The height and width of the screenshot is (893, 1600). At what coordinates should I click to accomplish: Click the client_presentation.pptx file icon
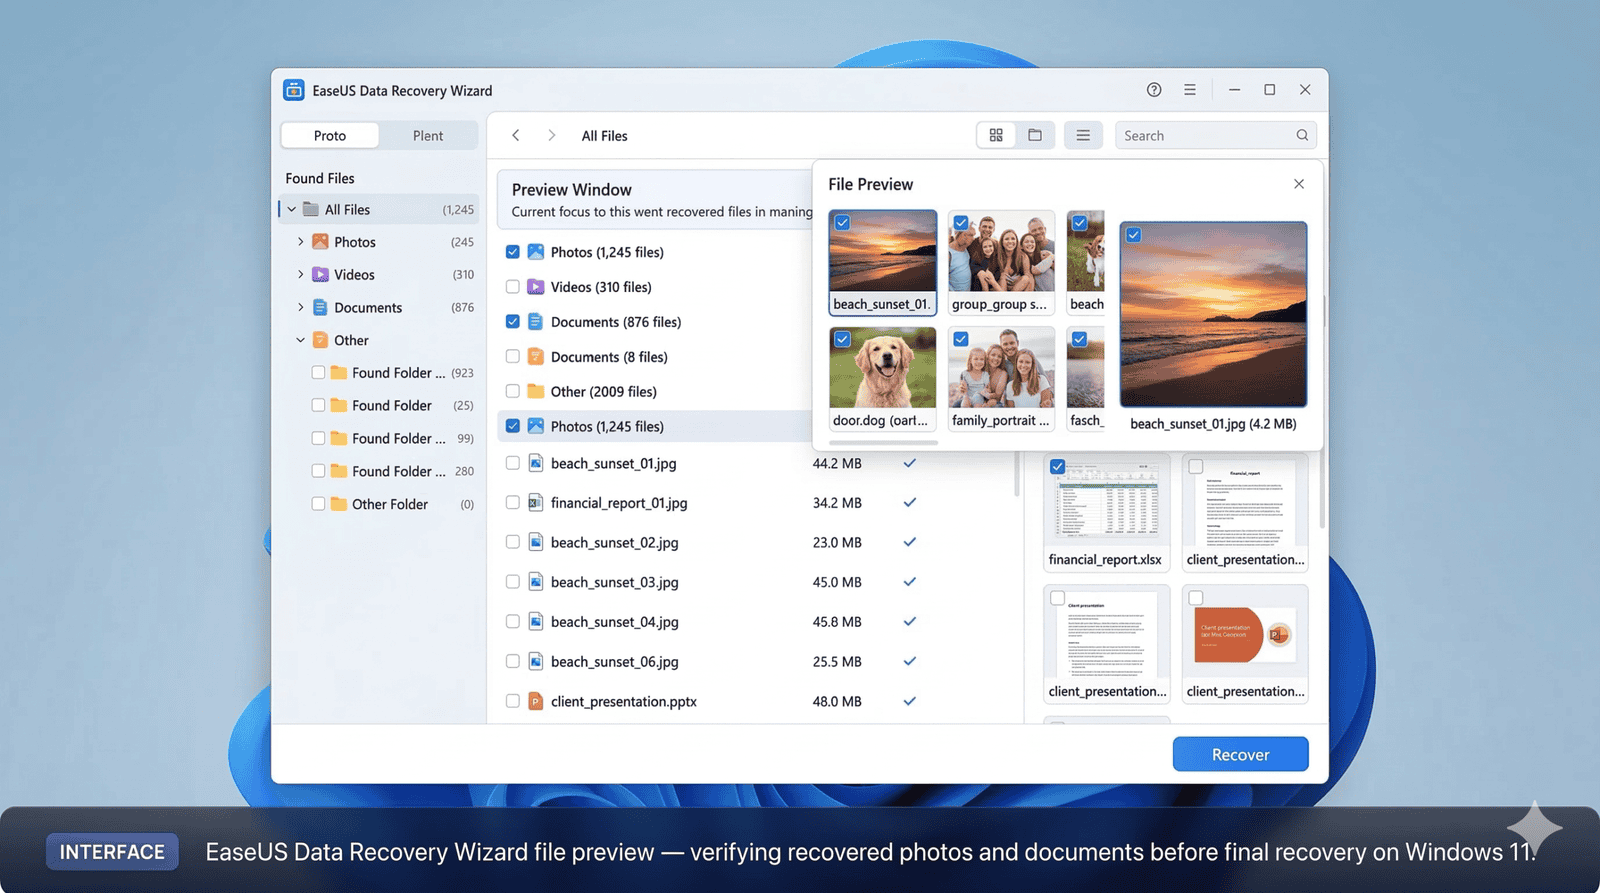click(x=535, y=701)
